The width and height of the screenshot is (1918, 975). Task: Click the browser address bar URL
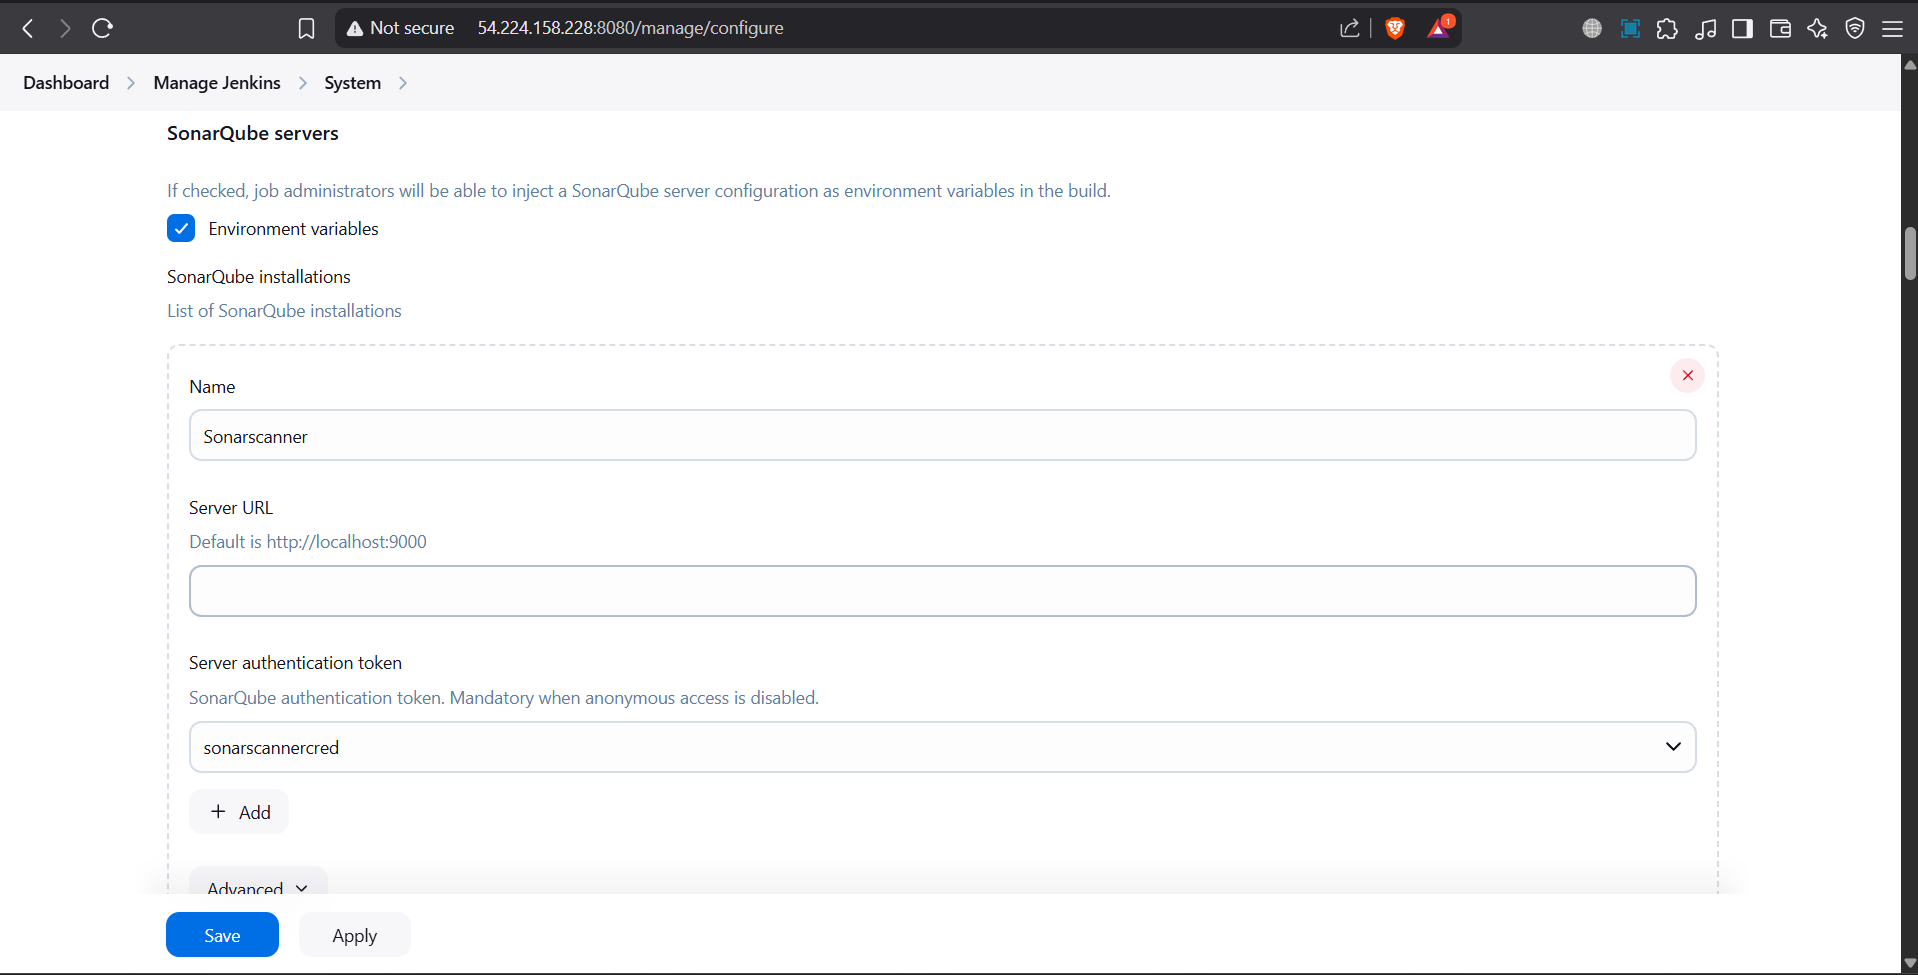(x=630, y=28)
